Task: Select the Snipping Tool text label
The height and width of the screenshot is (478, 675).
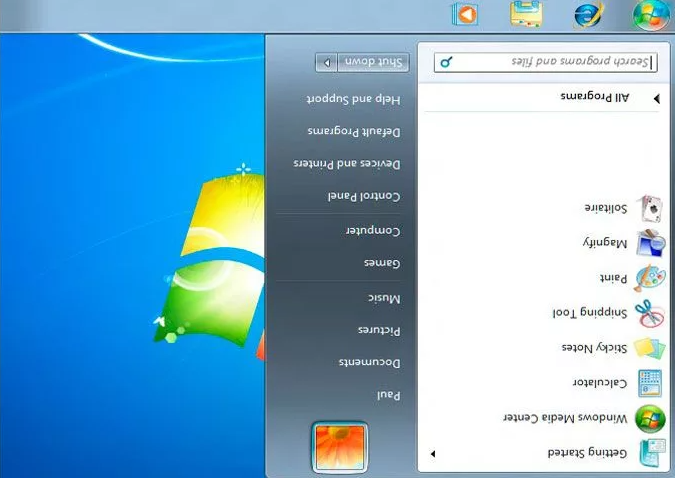Action: (x=590, y=312)
